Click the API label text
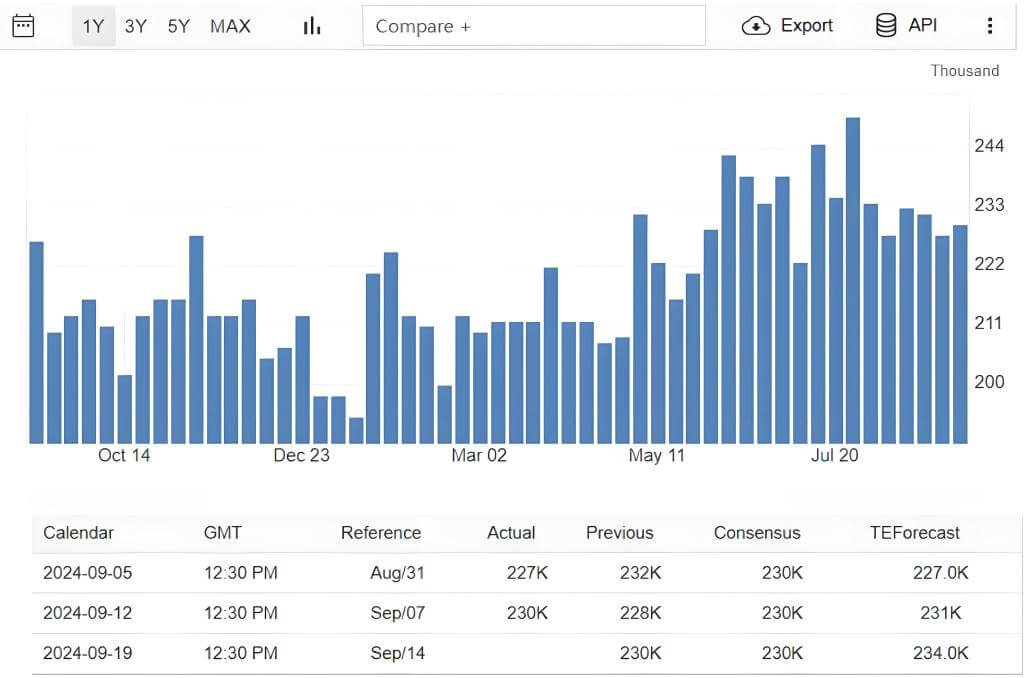The width and height of the screenshot is (1024, 678). 922,26
